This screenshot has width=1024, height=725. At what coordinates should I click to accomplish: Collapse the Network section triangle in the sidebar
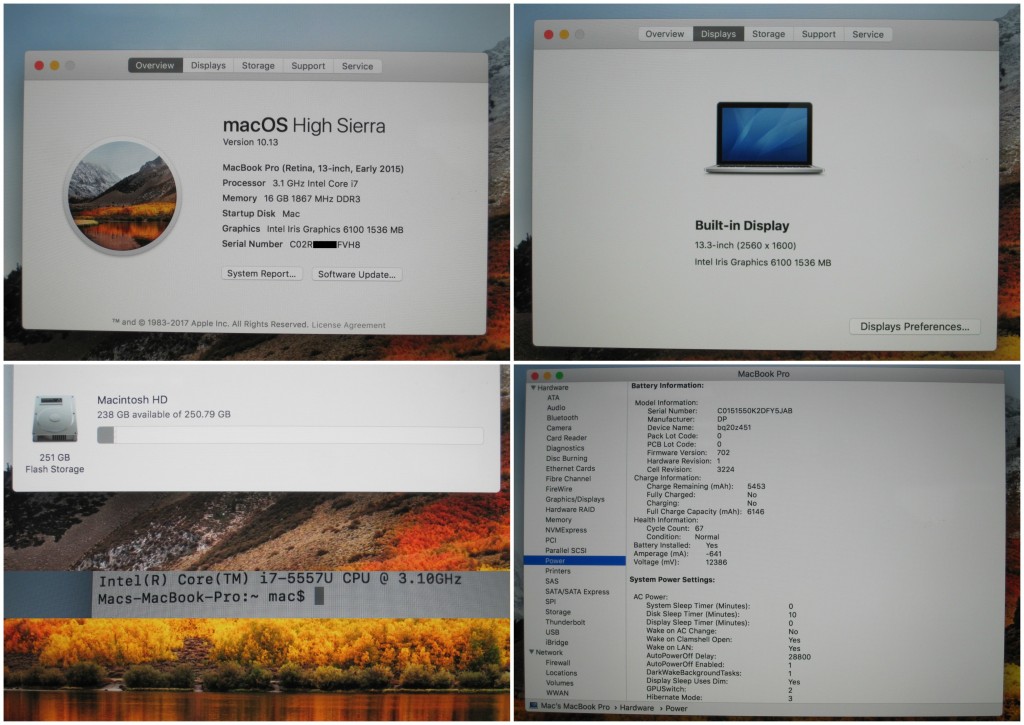pos(532,652)
